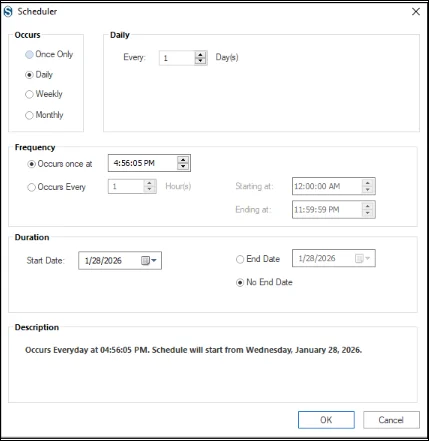
Task: Click the Start Date 1/28/2026 text
Action: coord(103,261)
